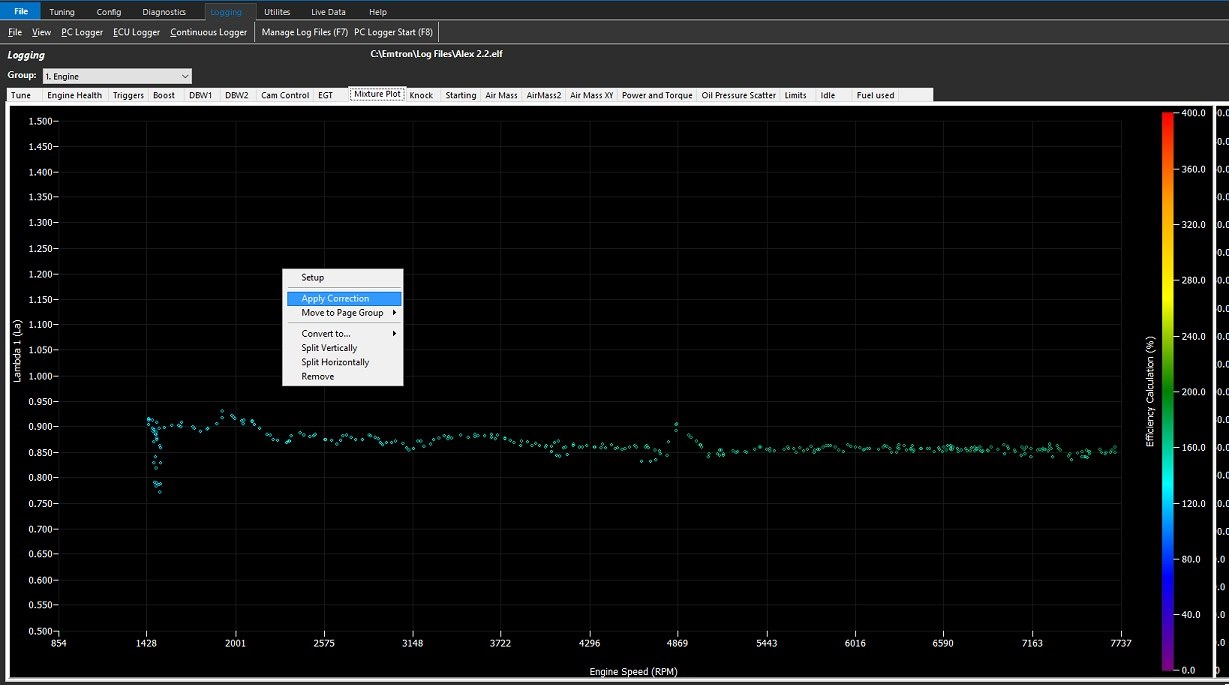Open the ECU Logger menu

click(136, 32)
